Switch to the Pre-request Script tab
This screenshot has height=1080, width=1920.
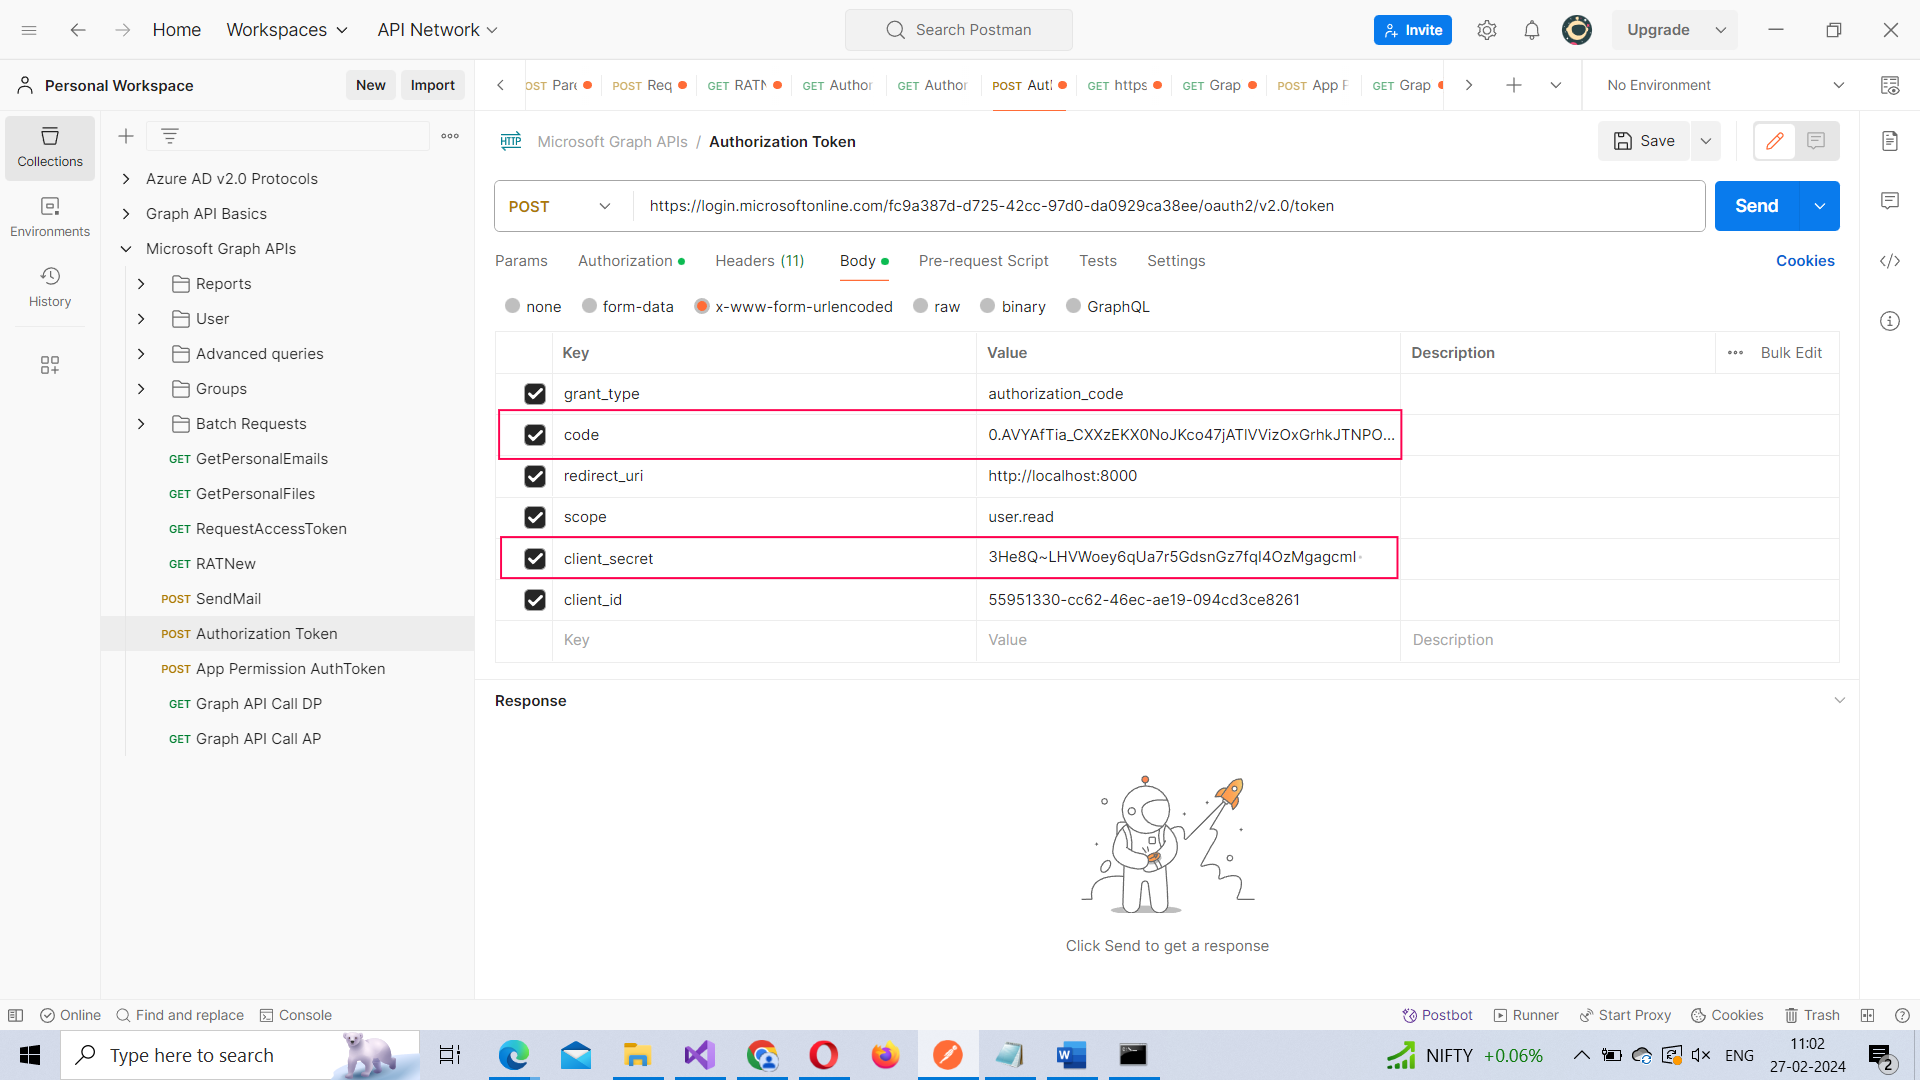pyautogui.click(x=983, y=261)
